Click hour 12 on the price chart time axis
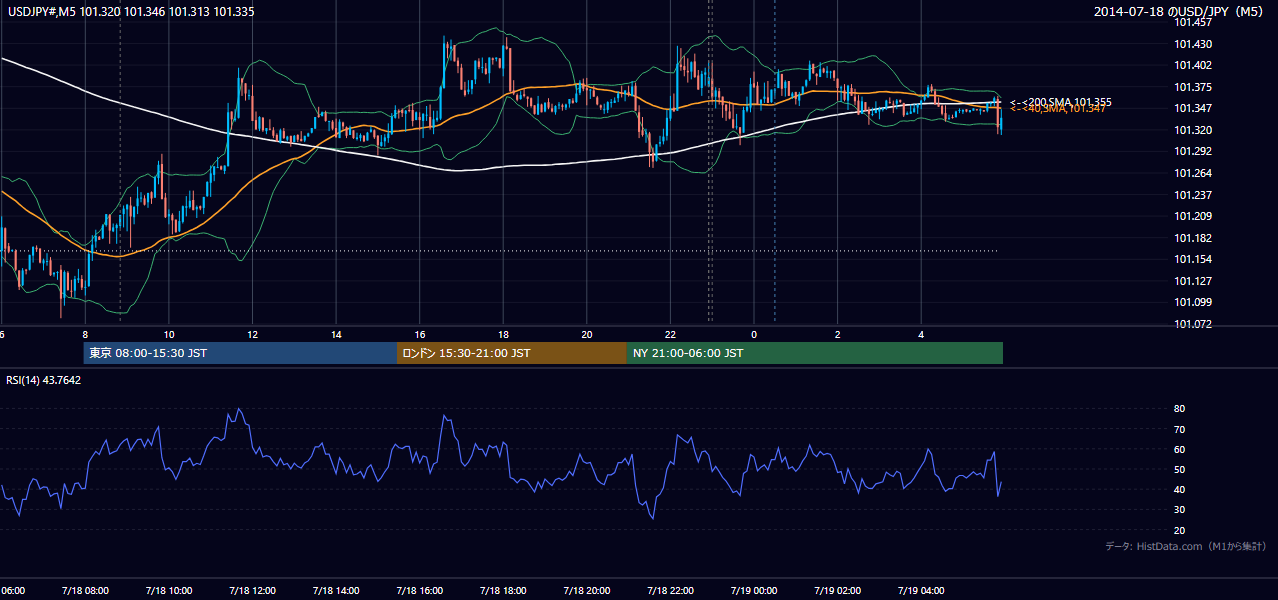1278x600 pixels. pyautogui.click(x=253, y=334)
